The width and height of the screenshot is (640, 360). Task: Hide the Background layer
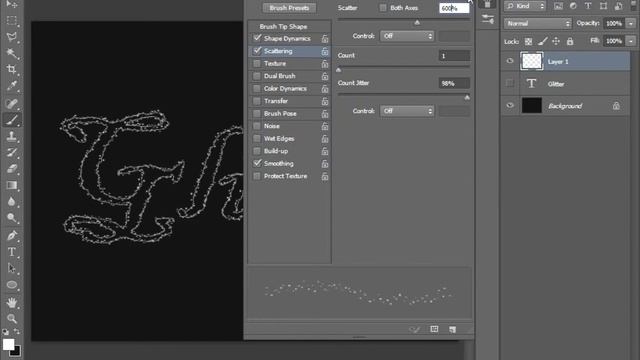coord(510,105)
